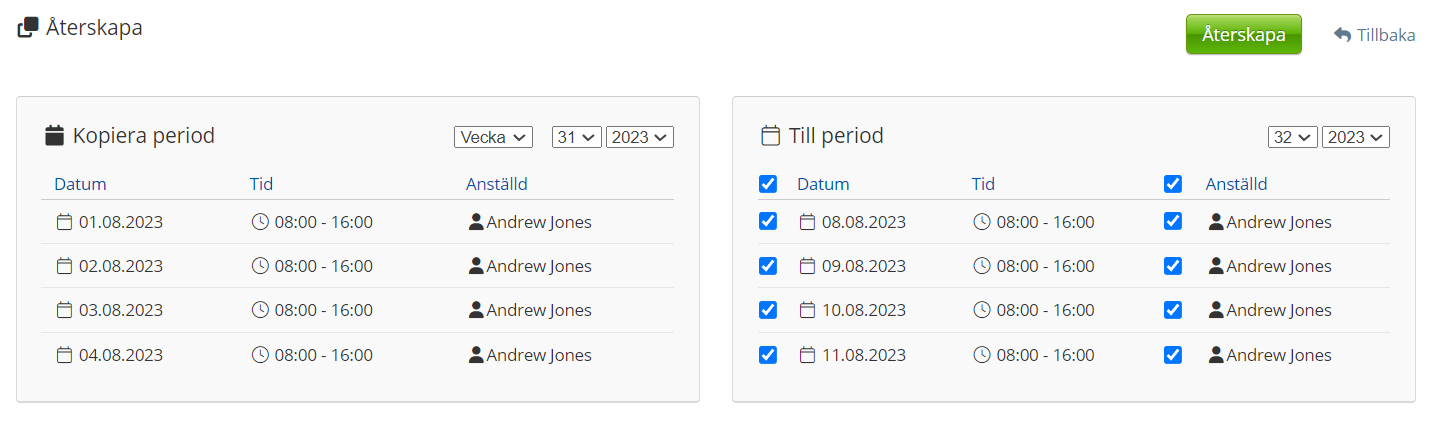Uncheck the date checkbox for 08.08.2023
This screenshot has height=421, width=1431.
(x=768, y=222)
